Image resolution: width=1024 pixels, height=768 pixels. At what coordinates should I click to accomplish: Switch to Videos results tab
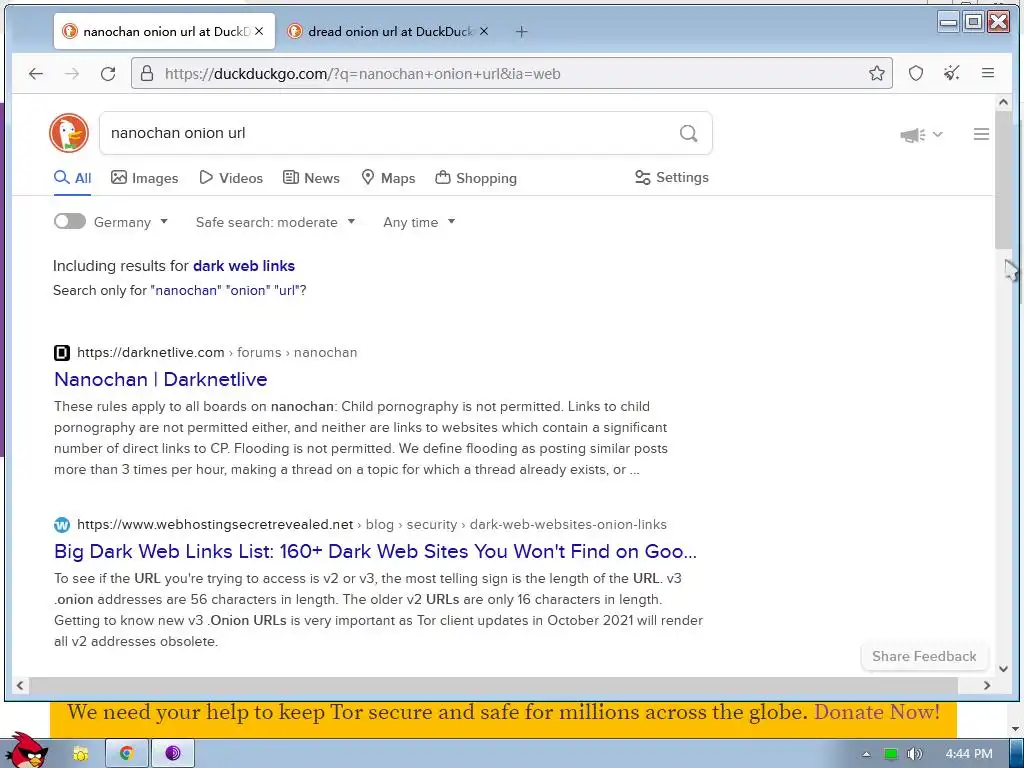point(231,178)
